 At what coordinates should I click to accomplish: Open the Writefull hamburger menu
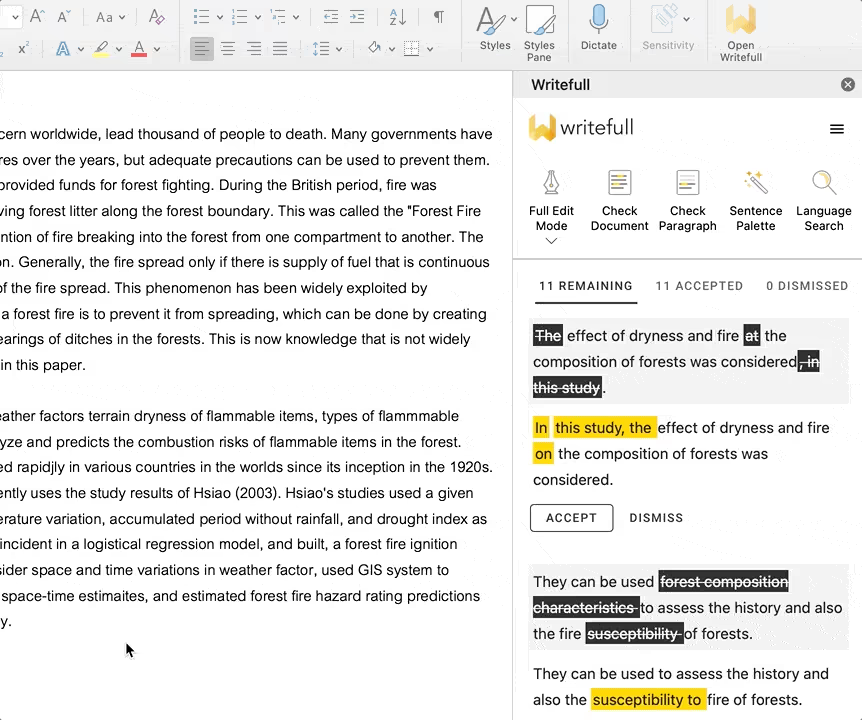[837, 129]
